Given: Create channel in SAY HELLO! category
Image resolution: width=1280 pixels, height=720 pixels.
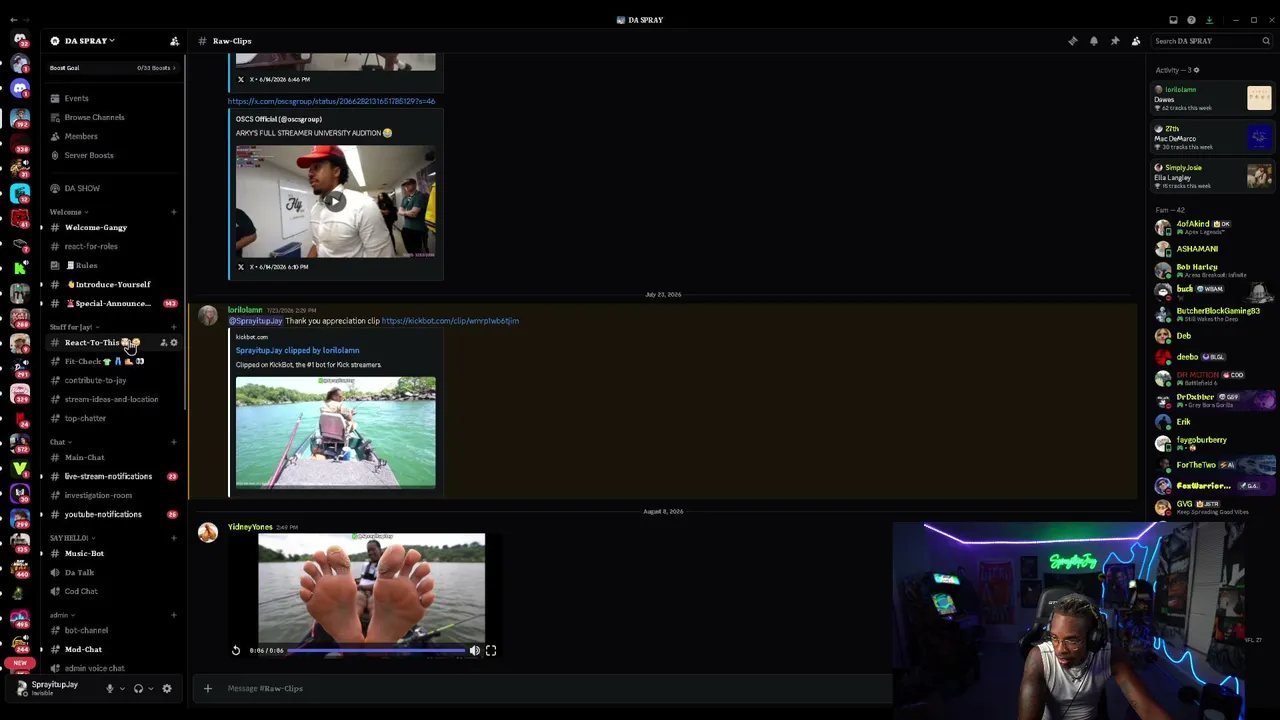Looking at the screenshot, I should pyautogui.click(x=173, y=538).
